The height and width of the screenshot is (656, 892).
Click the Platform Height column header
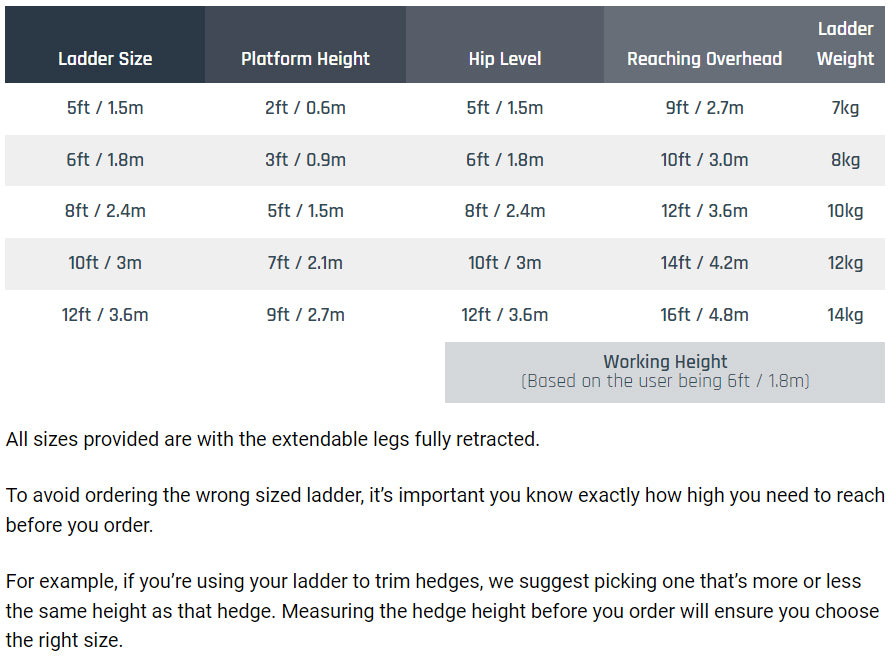pos(305,59)
